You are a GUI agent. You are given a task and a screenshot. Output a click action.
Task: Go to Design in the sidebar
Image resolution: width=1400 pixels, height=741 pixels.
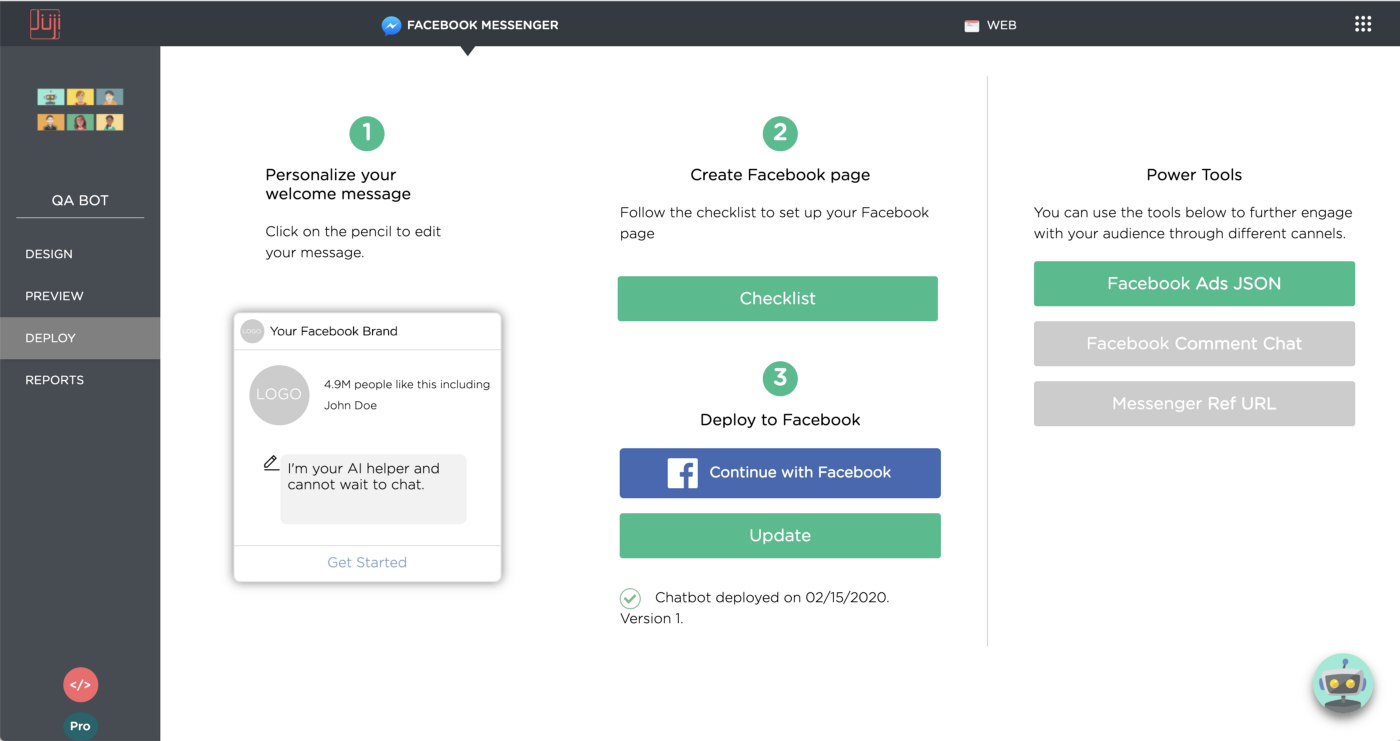[80, 254]
